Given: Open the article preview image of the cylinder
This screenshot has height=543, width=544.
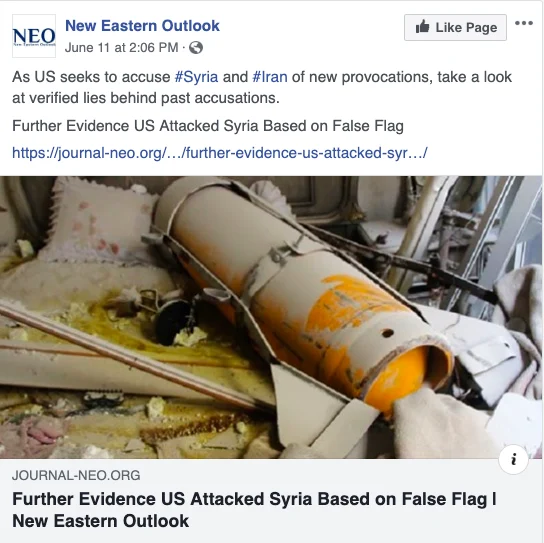Looking at the screenshot, I should pyautogui.click(x=271, y=317).
